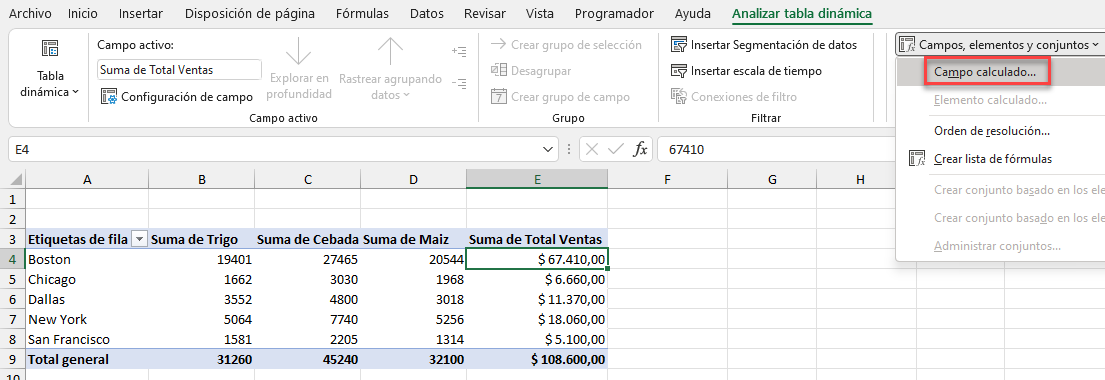
Task: Click the confirm entry checkmark icon
Action: 616,149
